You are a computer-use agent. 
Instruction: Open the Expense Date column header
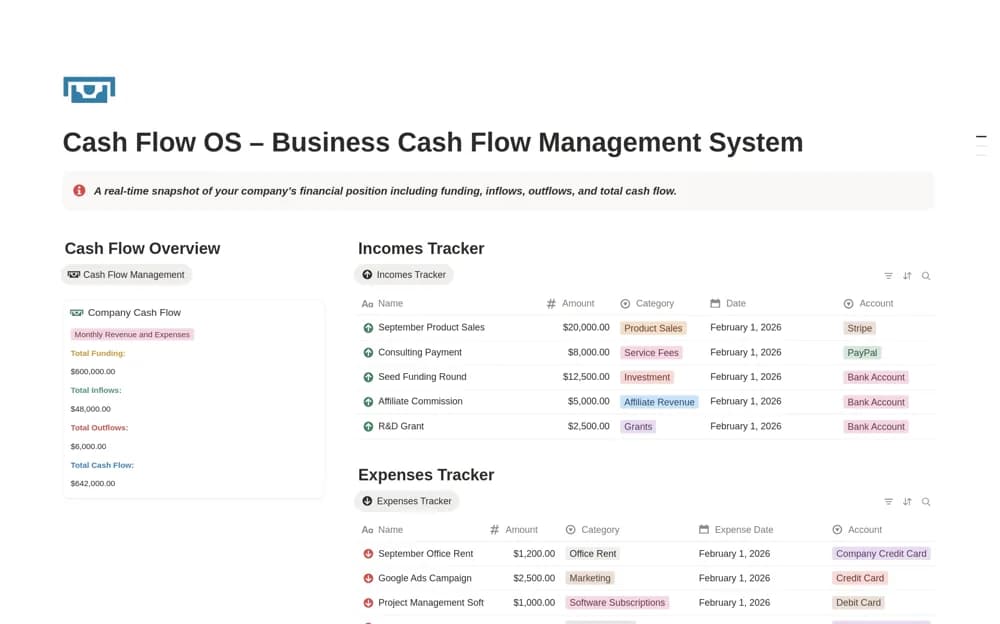(x=736, y=530)
